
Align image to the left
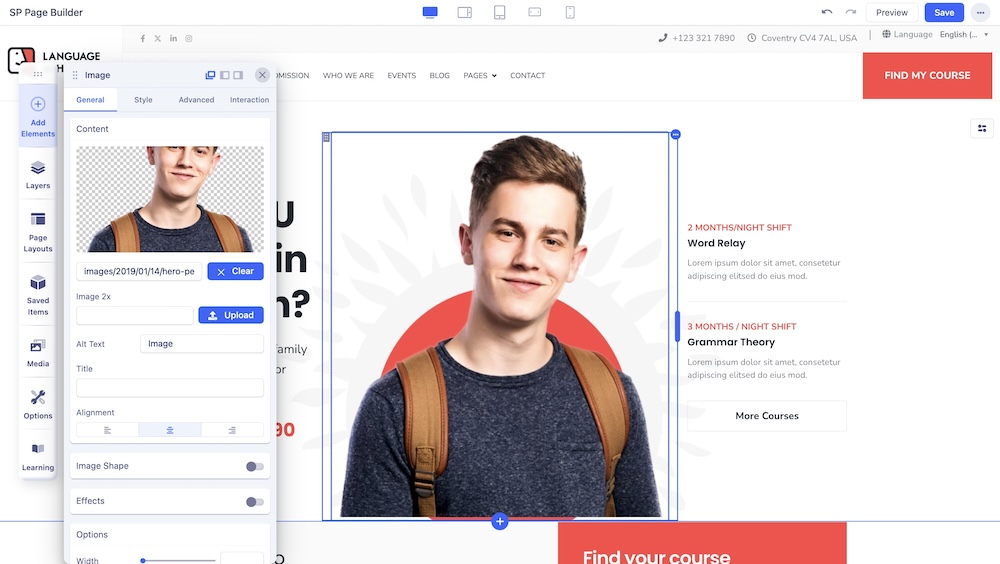point(107,430)
